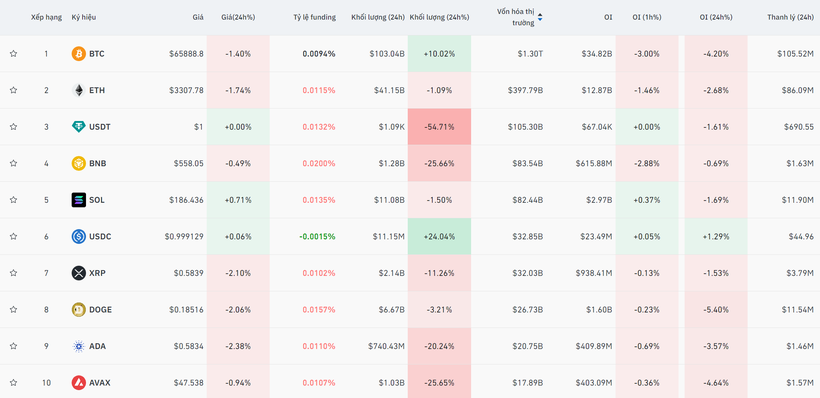Star BNB as a favorite
Viewport: 820px width, 398px height.
[14, 163]
